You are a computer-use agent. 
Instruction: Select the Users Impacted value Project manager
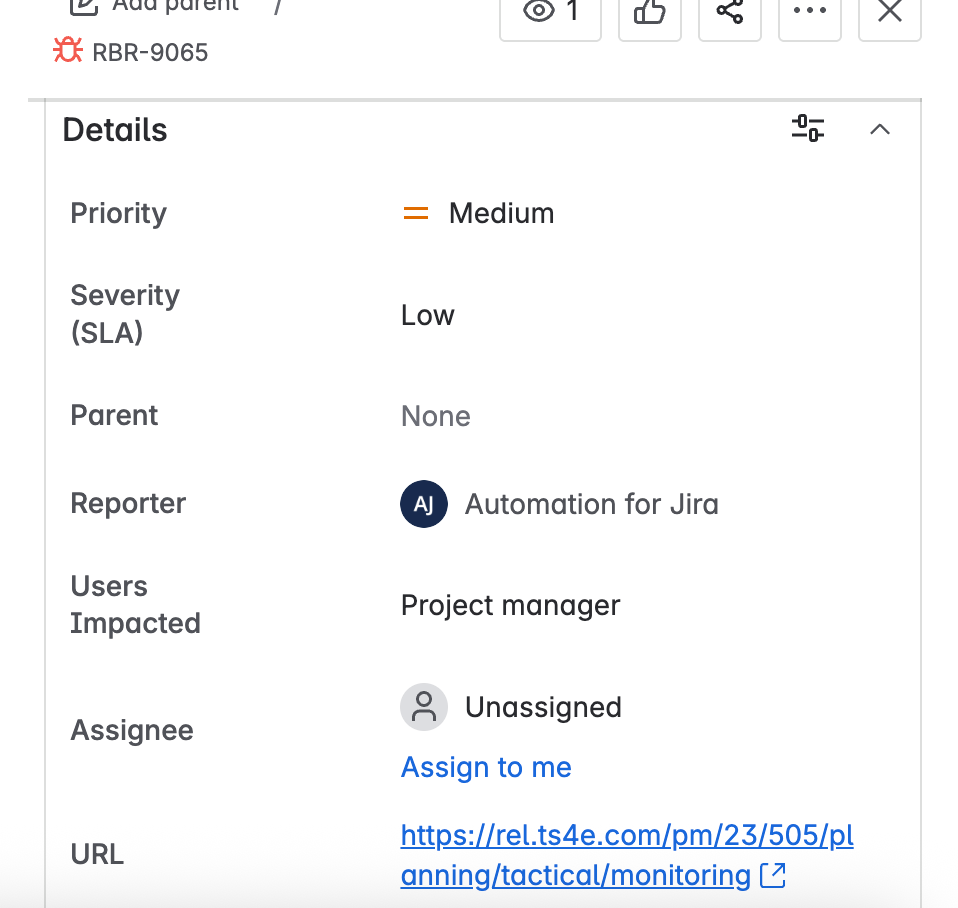coord(510,605)
